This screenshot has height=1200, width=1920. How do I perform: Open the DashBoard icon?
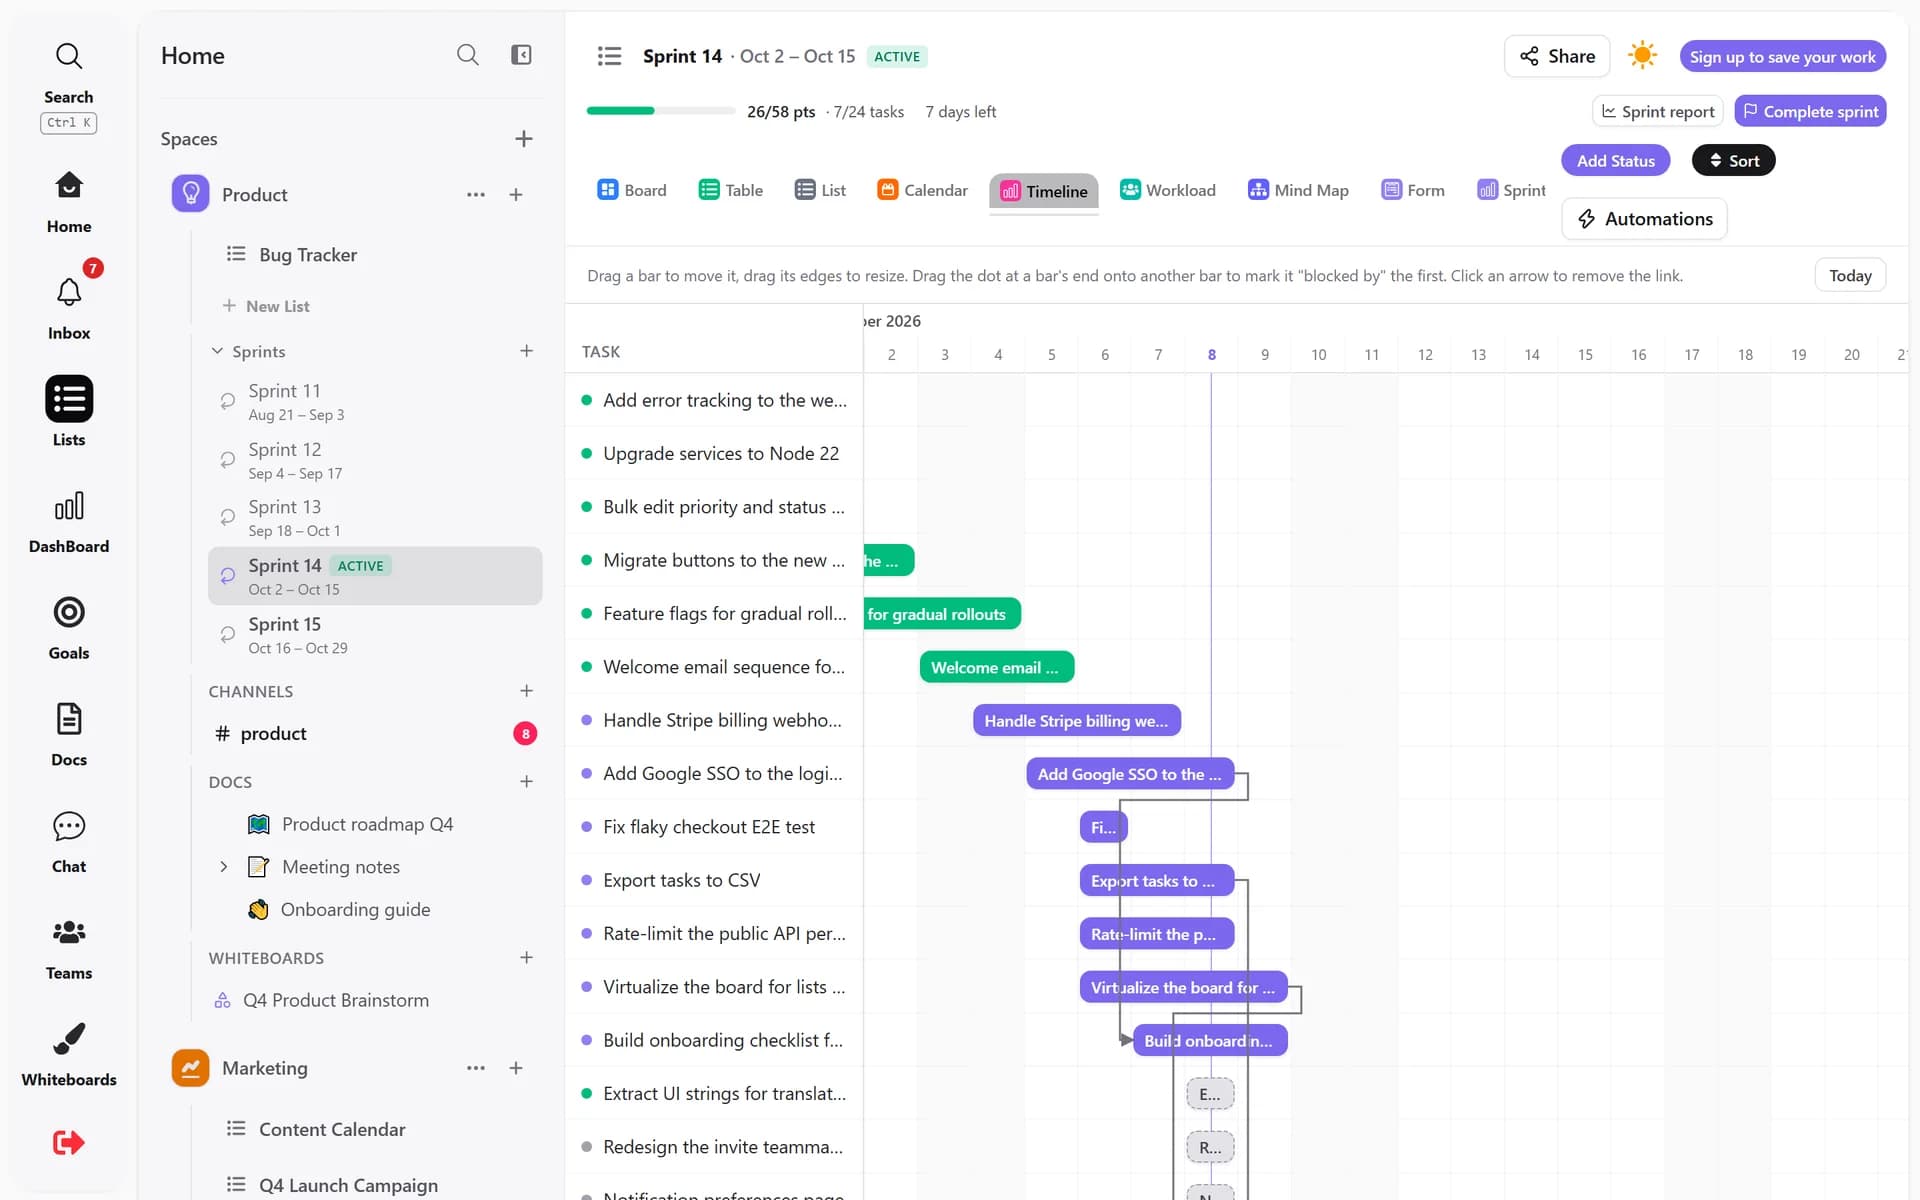pyautogui.click(x=68, y=521)
